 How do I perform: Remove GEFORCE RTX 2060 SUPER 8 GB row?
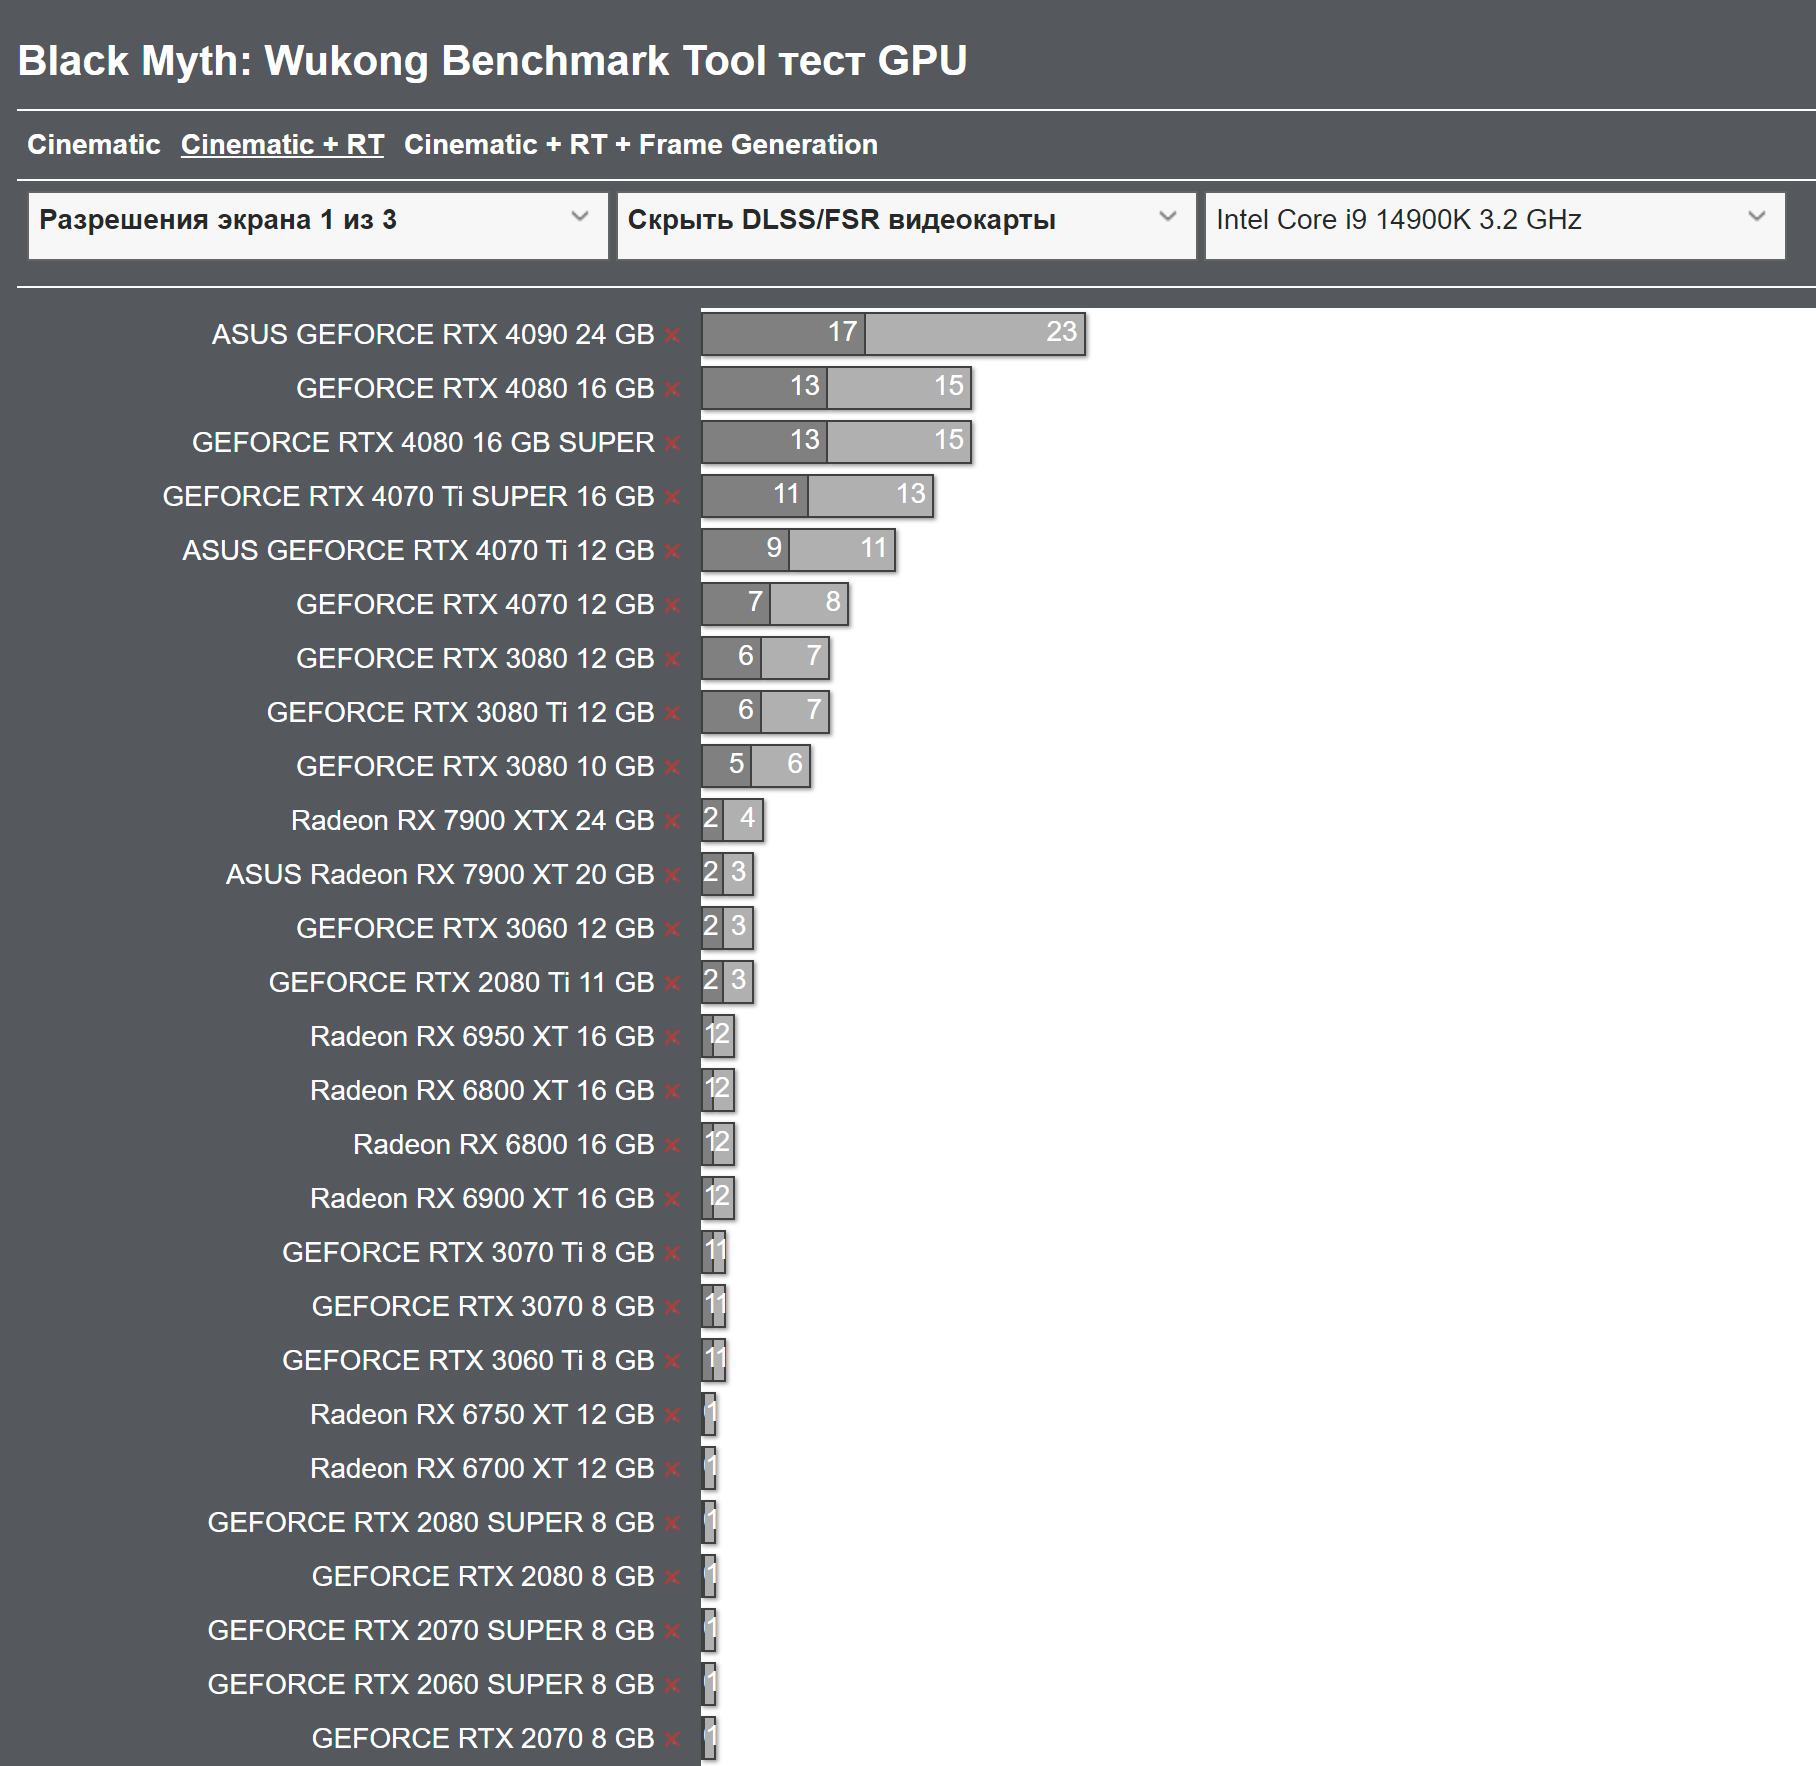673,1685
